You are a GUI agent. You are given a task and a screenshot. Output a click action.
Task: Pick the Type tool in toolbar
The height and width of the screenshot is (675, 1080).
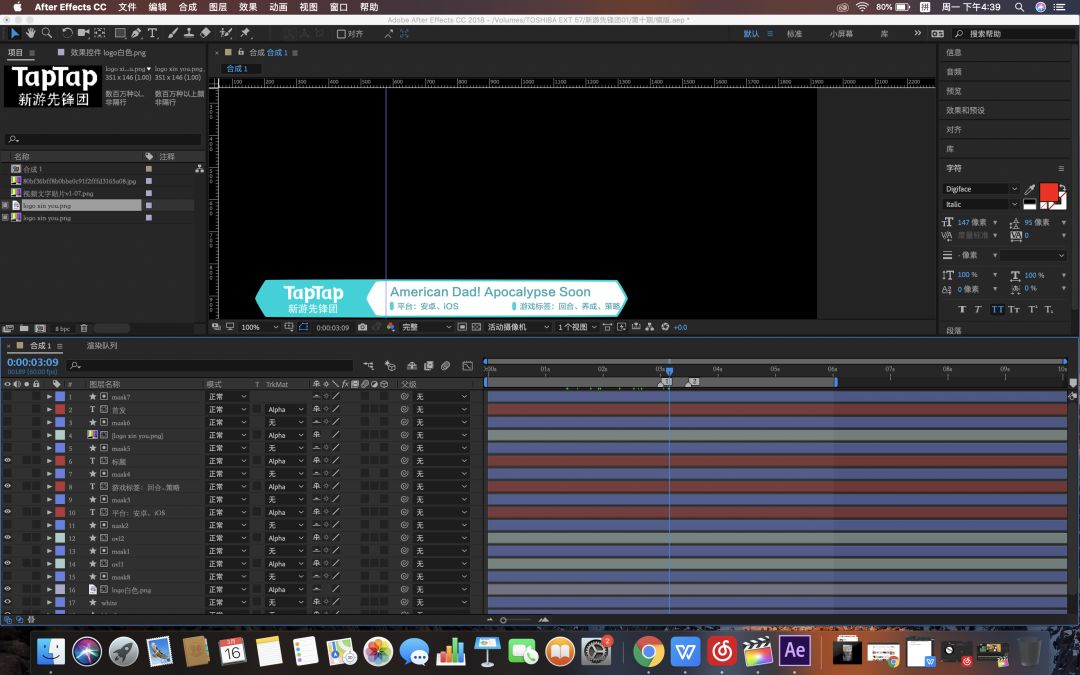153,33
